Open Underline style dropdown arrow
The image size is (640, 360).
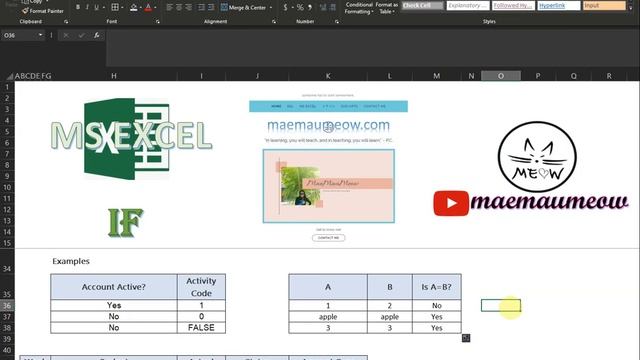point(103,7)
